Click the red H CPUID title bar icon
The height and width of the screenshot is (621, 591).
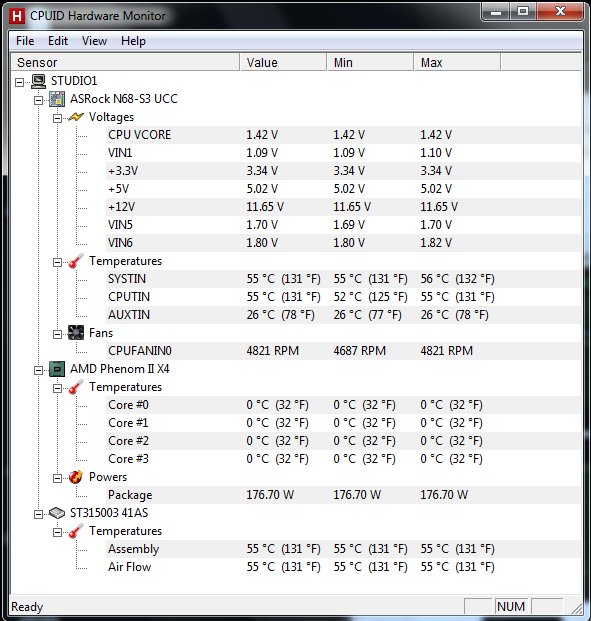click(x=17, y=16)
